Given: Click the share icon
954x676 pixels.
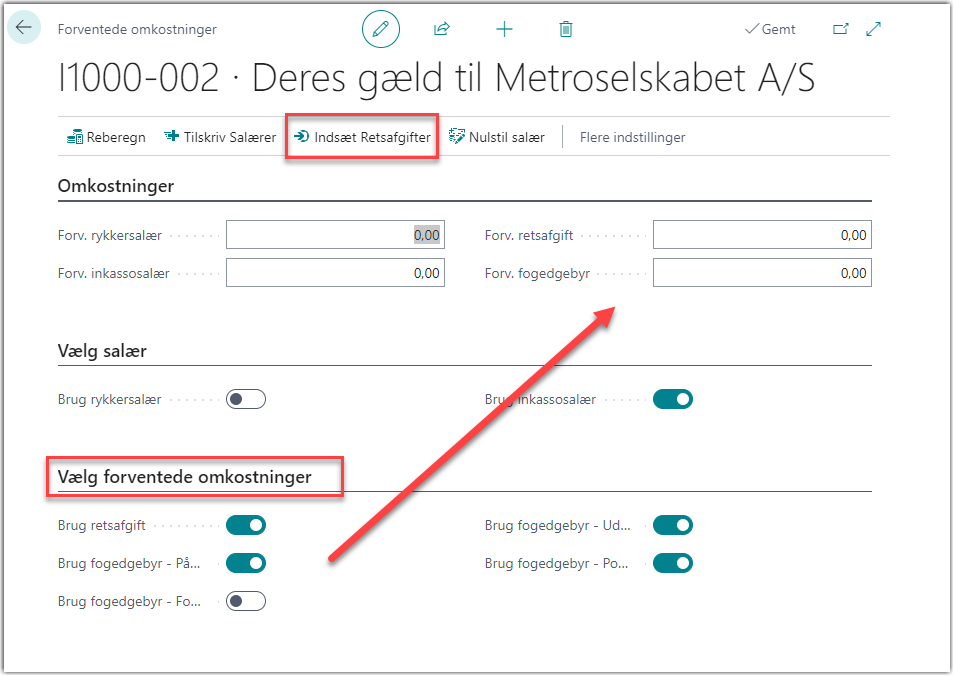Looking at the screenshot, I should pyautogui.click(x=442, y=30).
